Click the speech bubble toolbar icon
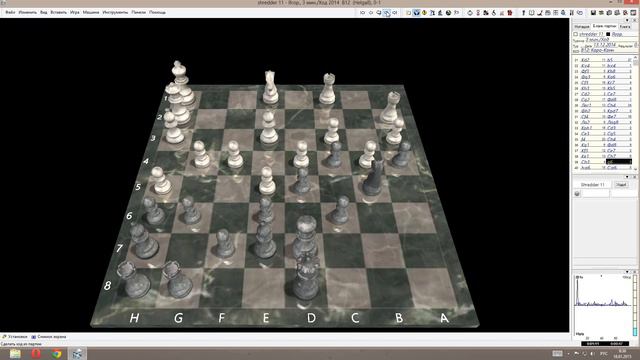 click(580, 13)
